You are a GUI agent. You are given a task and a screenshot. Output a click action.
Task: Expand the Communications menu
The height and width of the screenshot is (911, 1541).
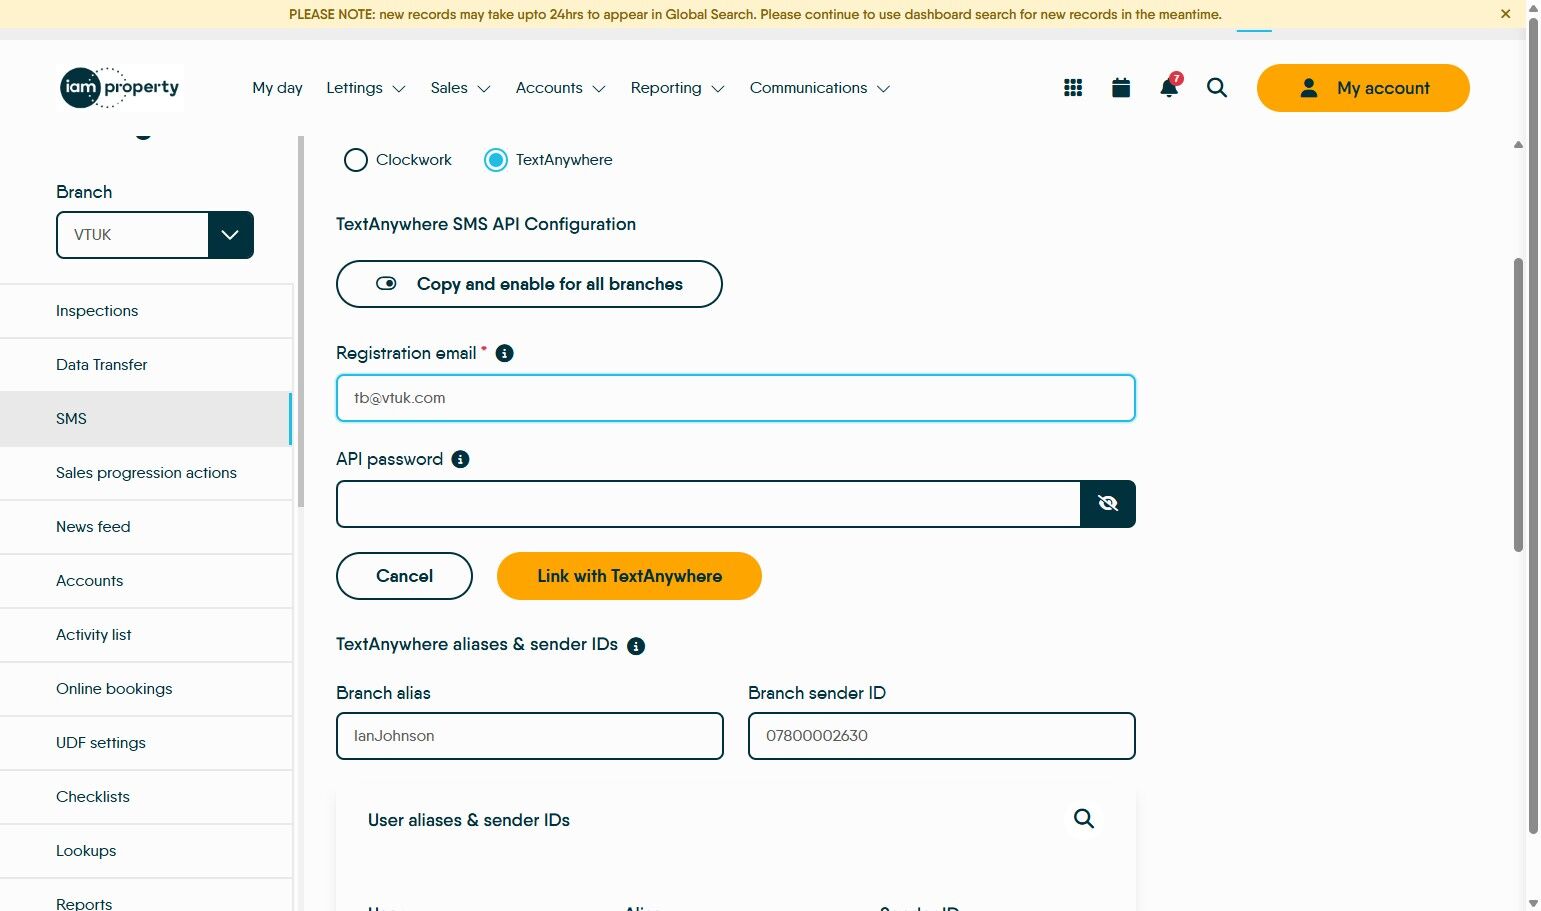820,88
